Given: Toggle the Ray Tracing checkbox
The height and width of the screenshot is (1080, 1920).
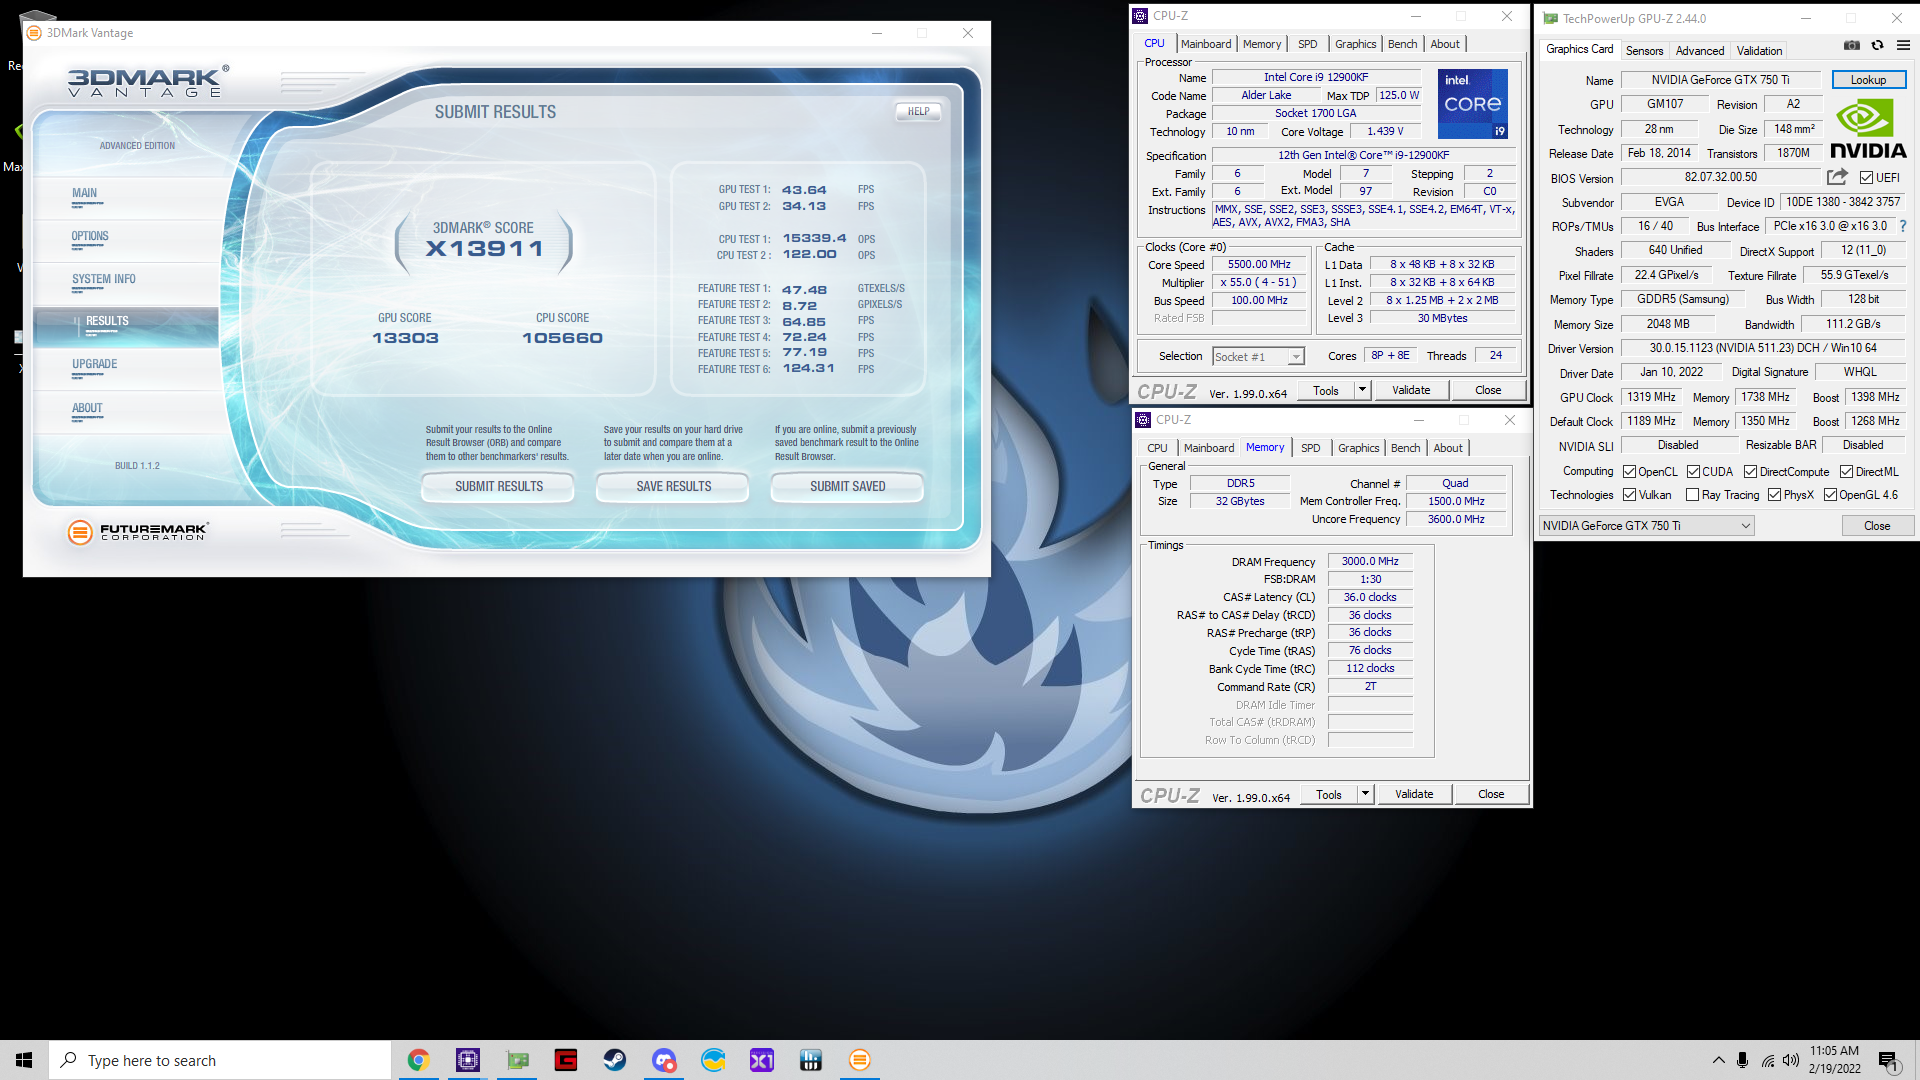Looking at the screenshot, I should (1692, 495).
